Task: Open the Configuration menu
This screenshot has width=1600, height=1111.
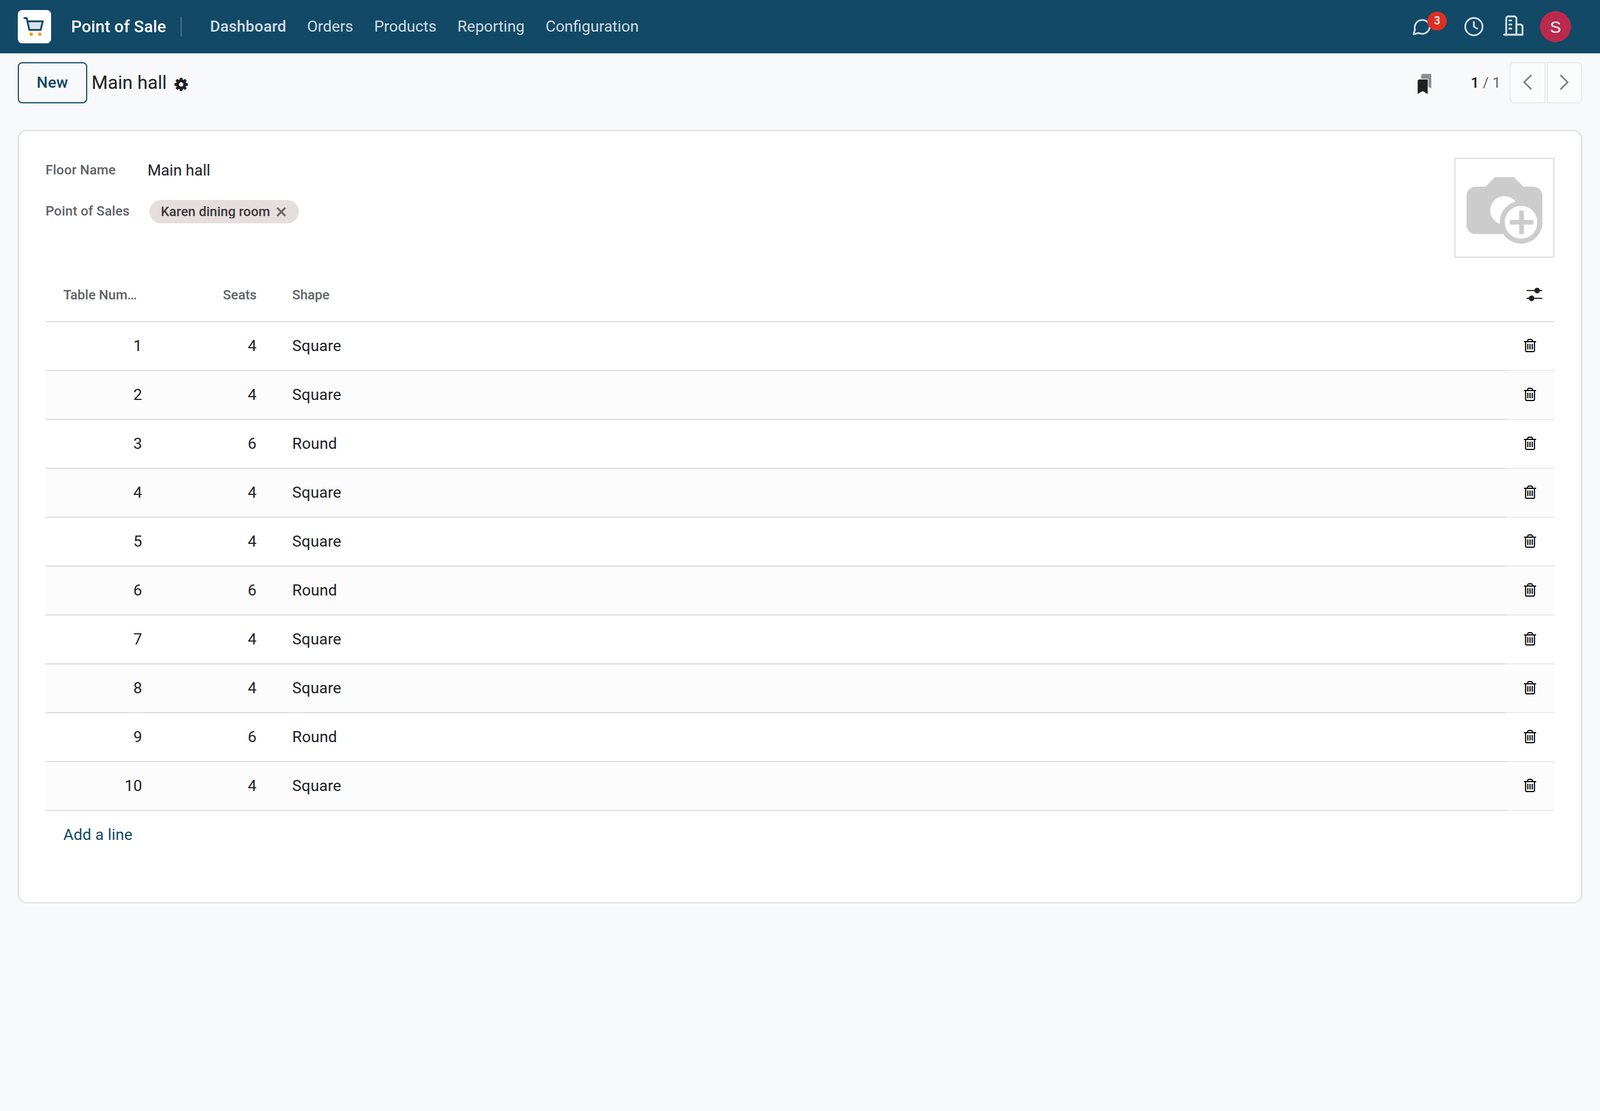Action: point(592,27)
